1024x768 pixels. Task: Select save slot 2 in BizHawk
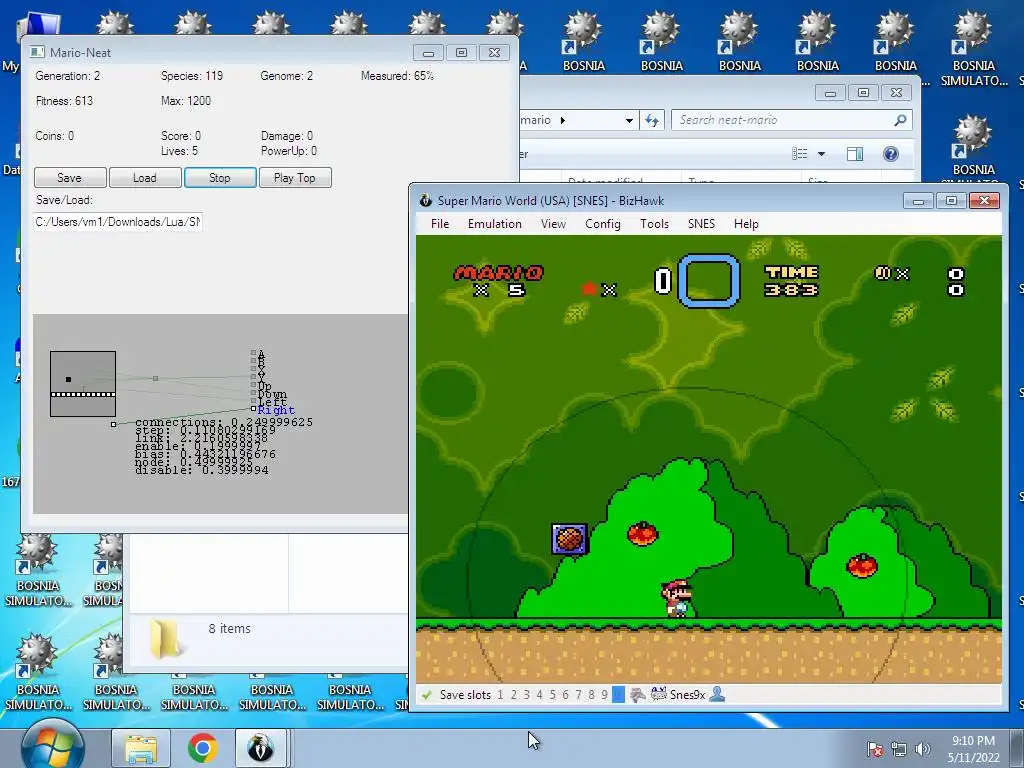[513, 695]
